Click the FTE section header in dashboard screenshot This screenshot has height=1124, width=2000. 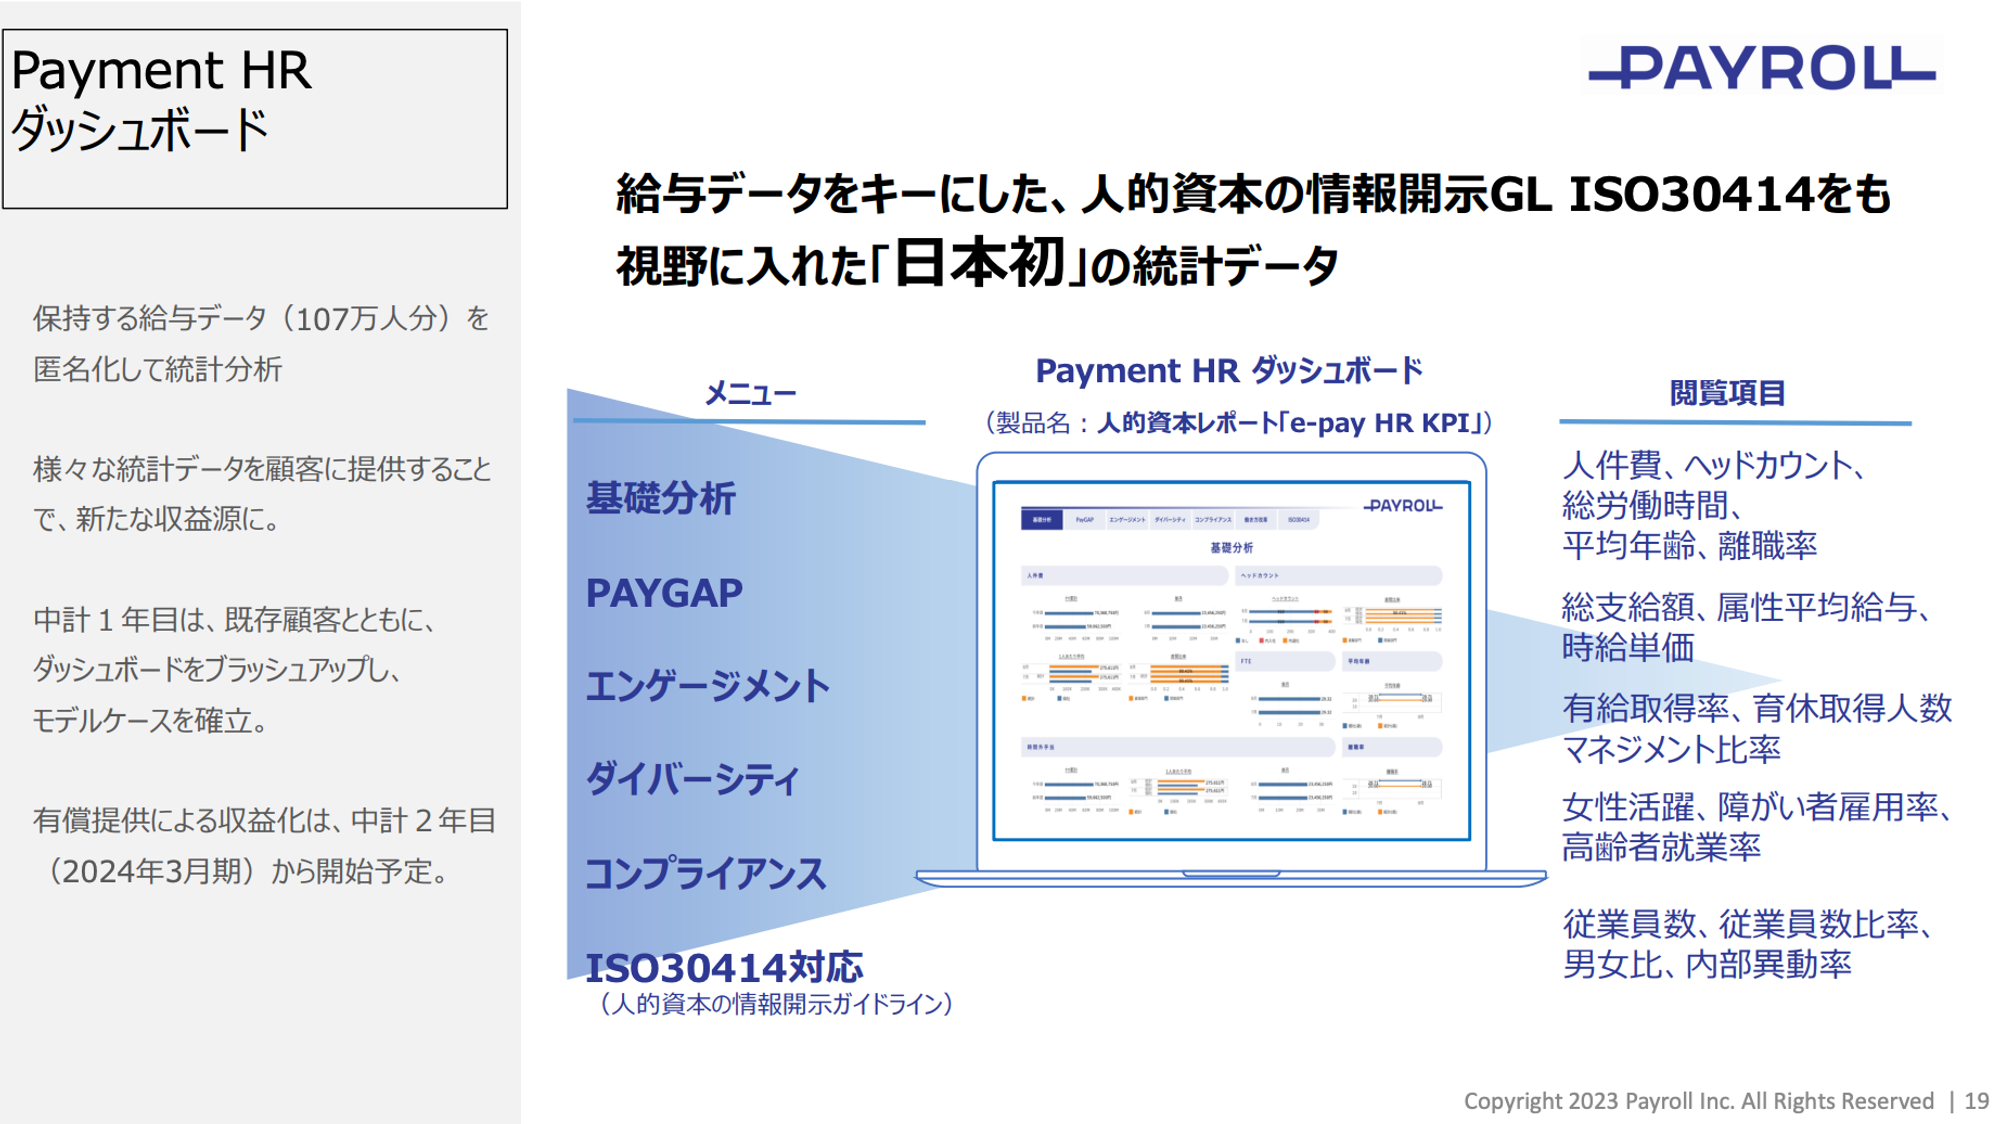[1285, 661]
